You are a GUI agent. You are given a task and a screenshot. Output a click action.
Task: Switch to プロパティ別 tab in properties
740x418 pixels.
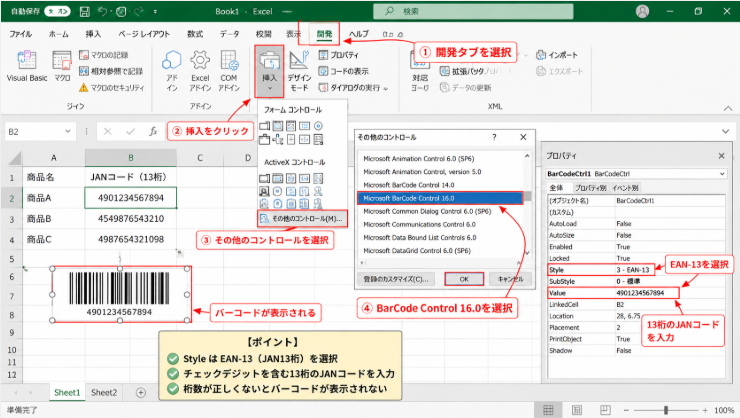pos(590,188)
